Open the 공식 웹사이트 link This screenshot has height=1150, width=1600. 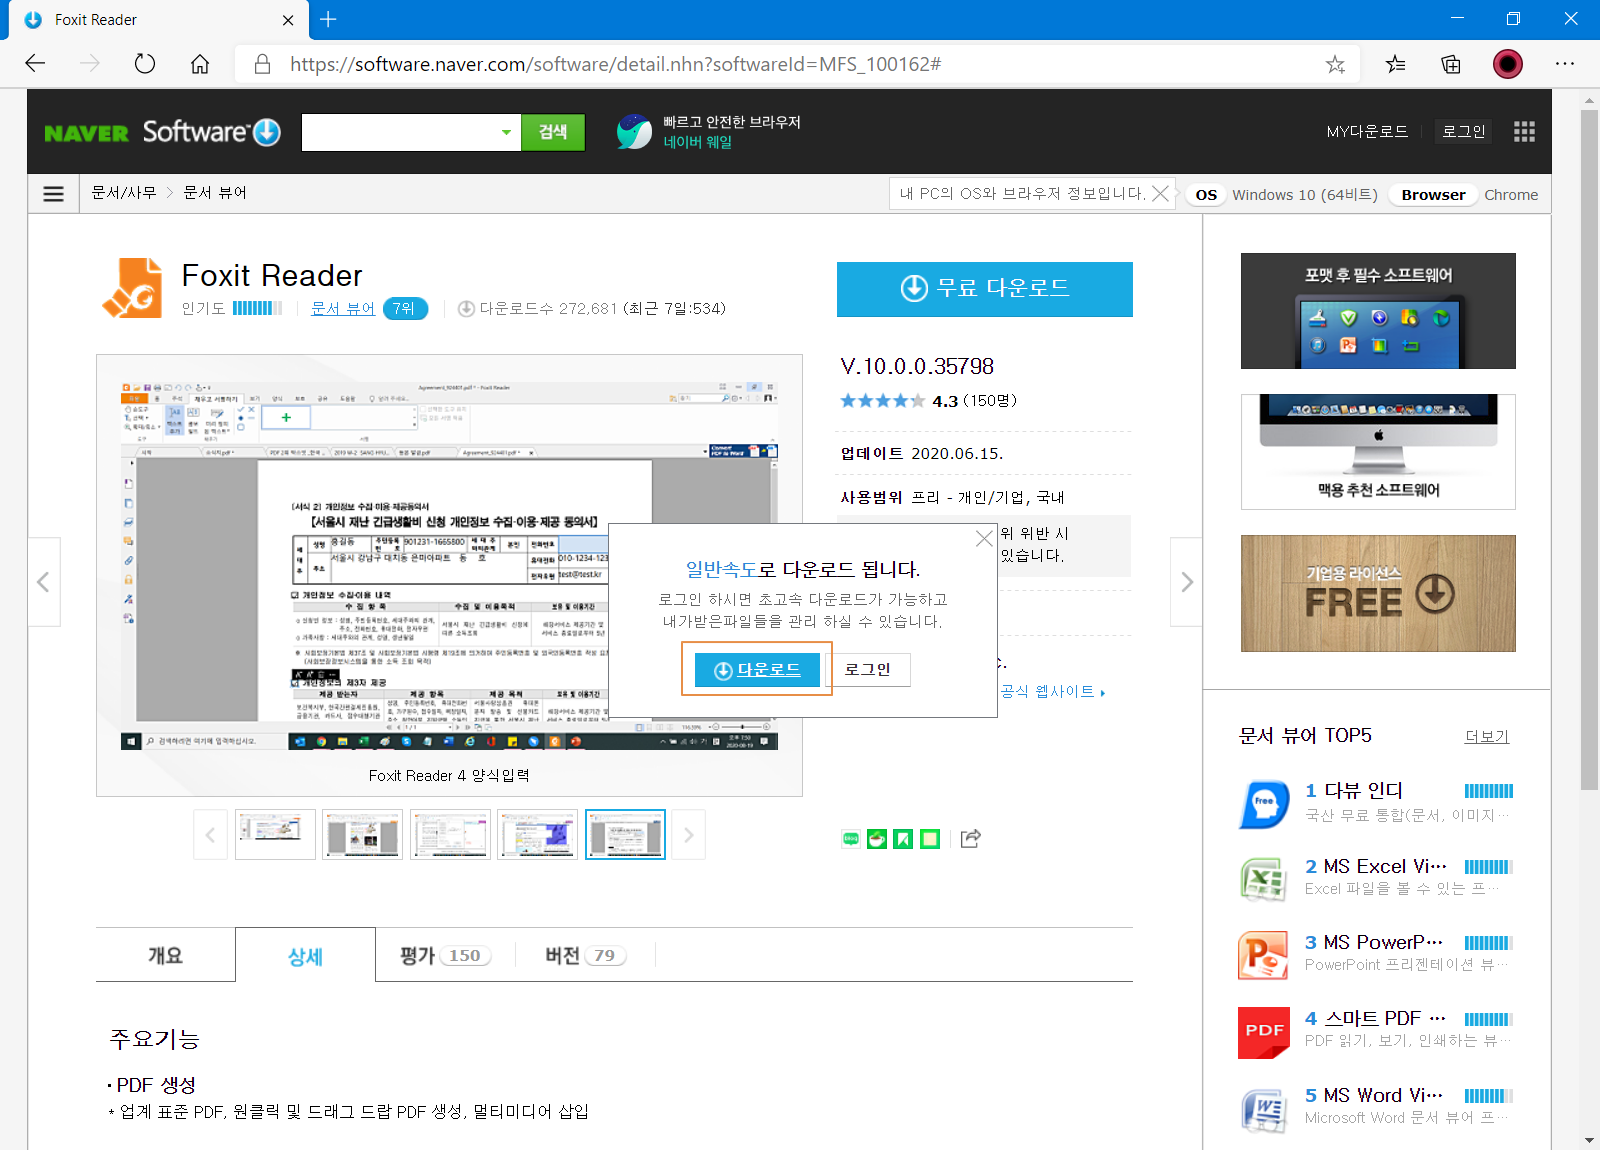pos(1053,692)
